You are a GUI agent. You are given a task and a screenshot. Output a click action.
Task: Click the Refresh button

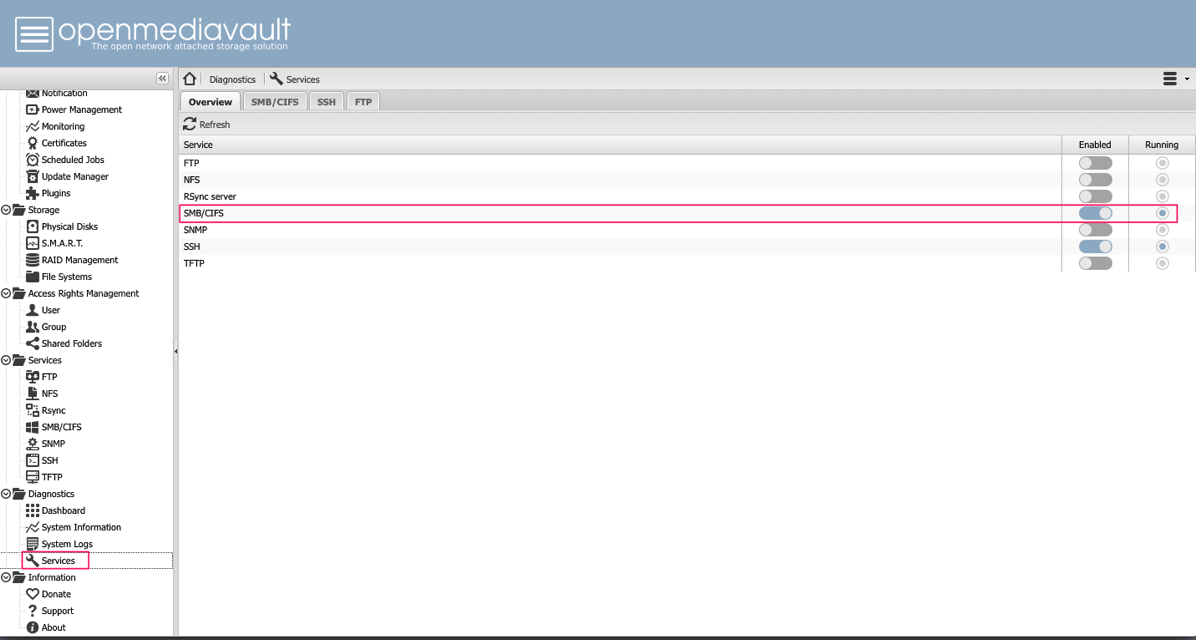(207, 124)
